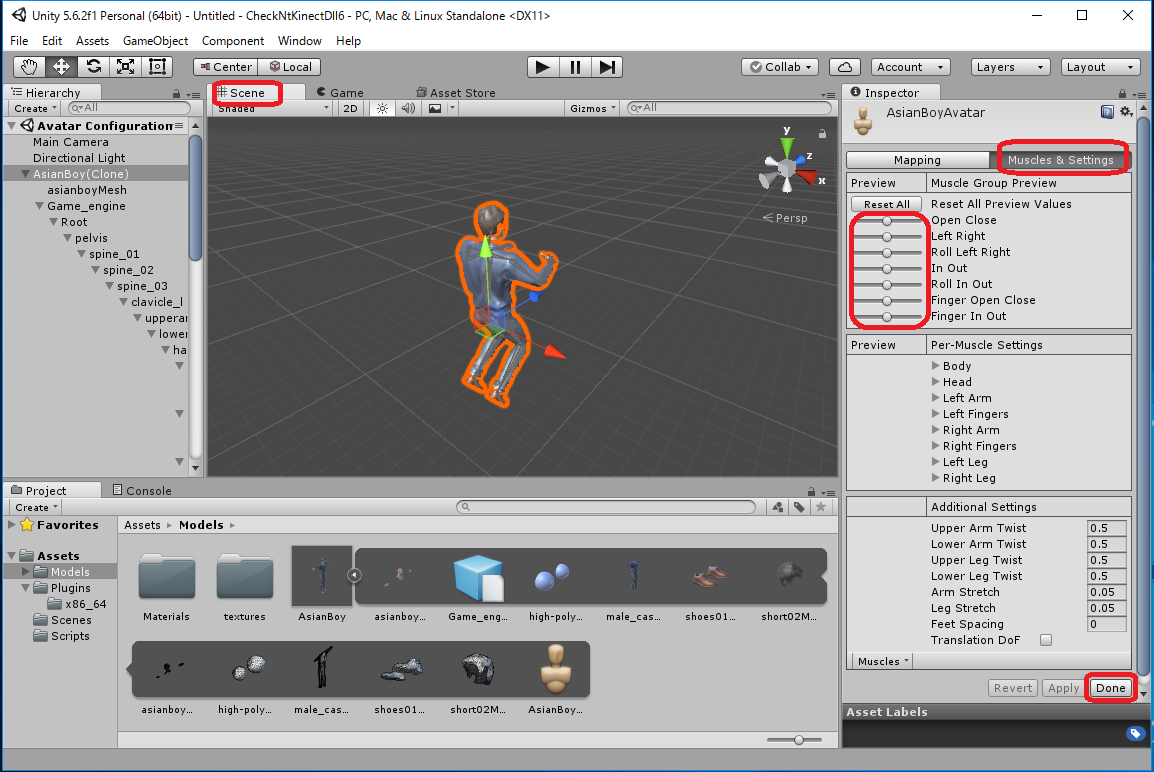Viewport: 1154px width, 772px height.
Task: Select the Rect Transform tool
Action: (157, 67)
